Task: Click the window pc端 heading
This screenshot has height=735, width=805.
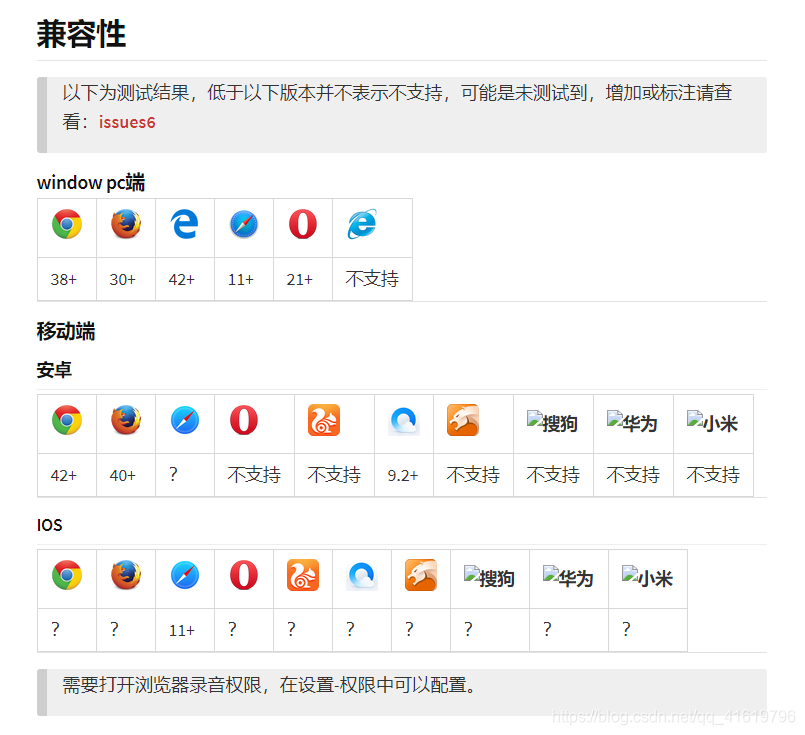Action: [91, 183]
